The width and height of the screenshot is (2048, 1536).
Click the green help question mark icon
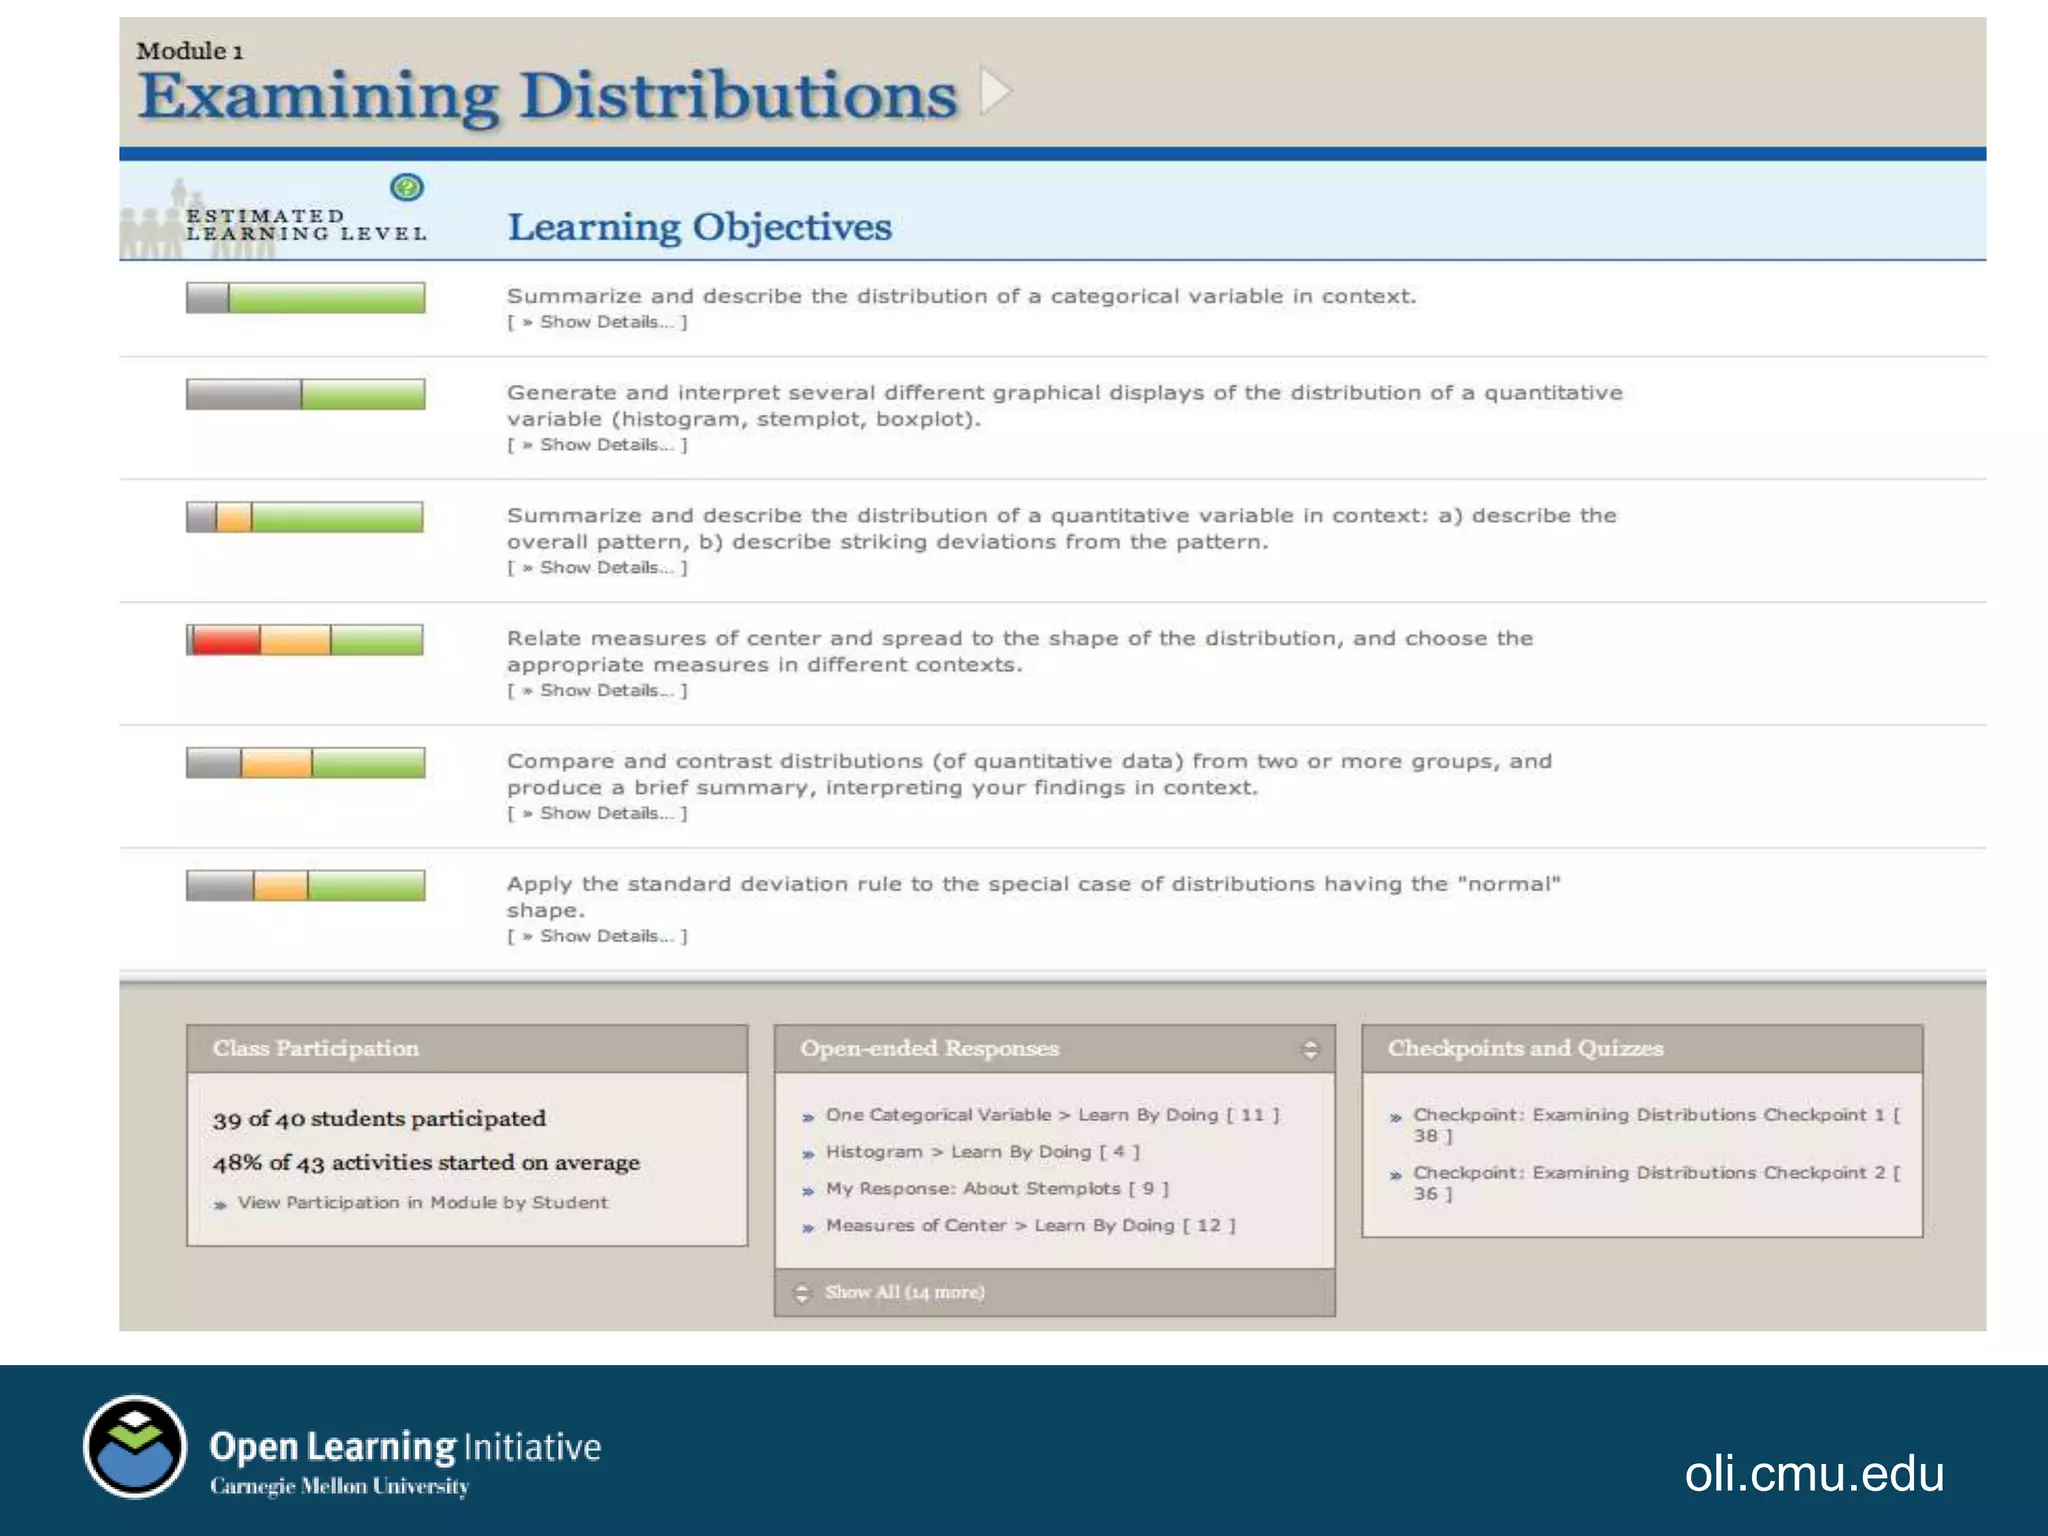407,187
